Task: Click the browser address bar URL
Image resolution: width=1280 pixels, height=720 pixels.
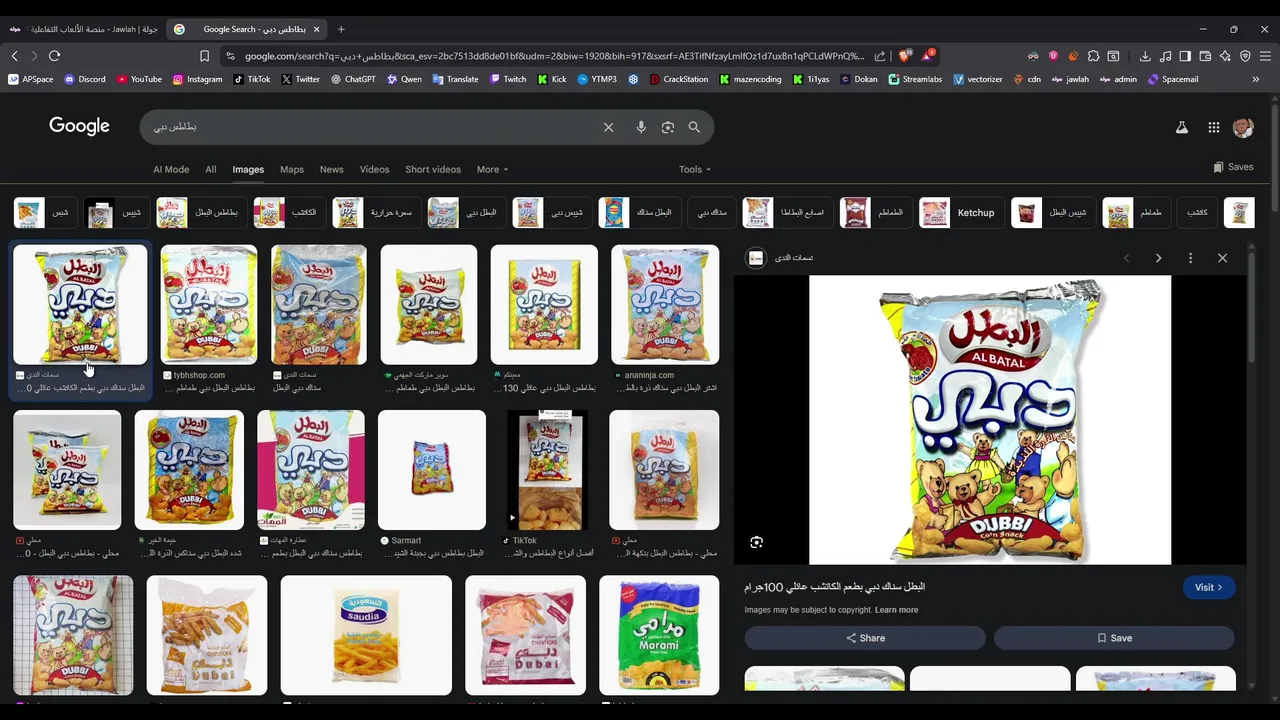Action: click(x=554, y=56)
